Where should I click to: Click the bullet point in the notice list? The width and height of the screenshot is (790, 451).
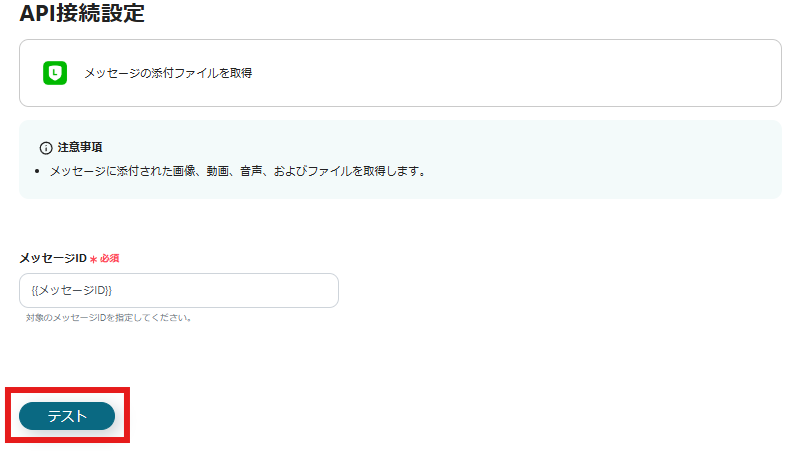[37, 172]
